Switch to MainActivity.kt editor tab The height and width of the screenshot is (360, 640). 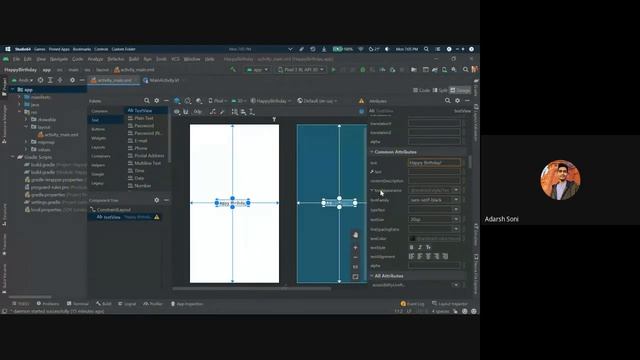pyautogui.click(x=162, y=80)
